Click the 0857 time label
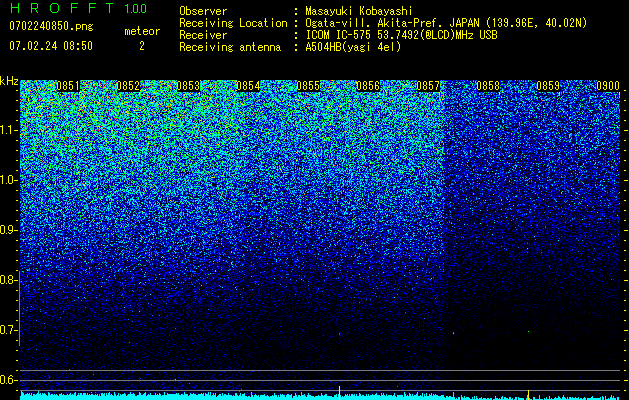629x400 pixels. click(428, 86)
